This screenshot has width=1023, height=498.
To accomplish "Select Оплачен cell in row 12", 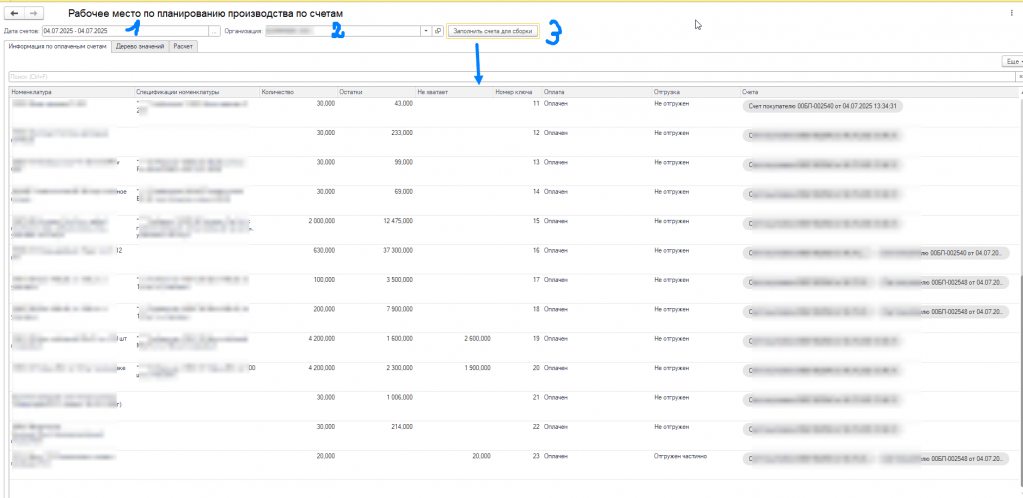I will [x=556, y=133].
